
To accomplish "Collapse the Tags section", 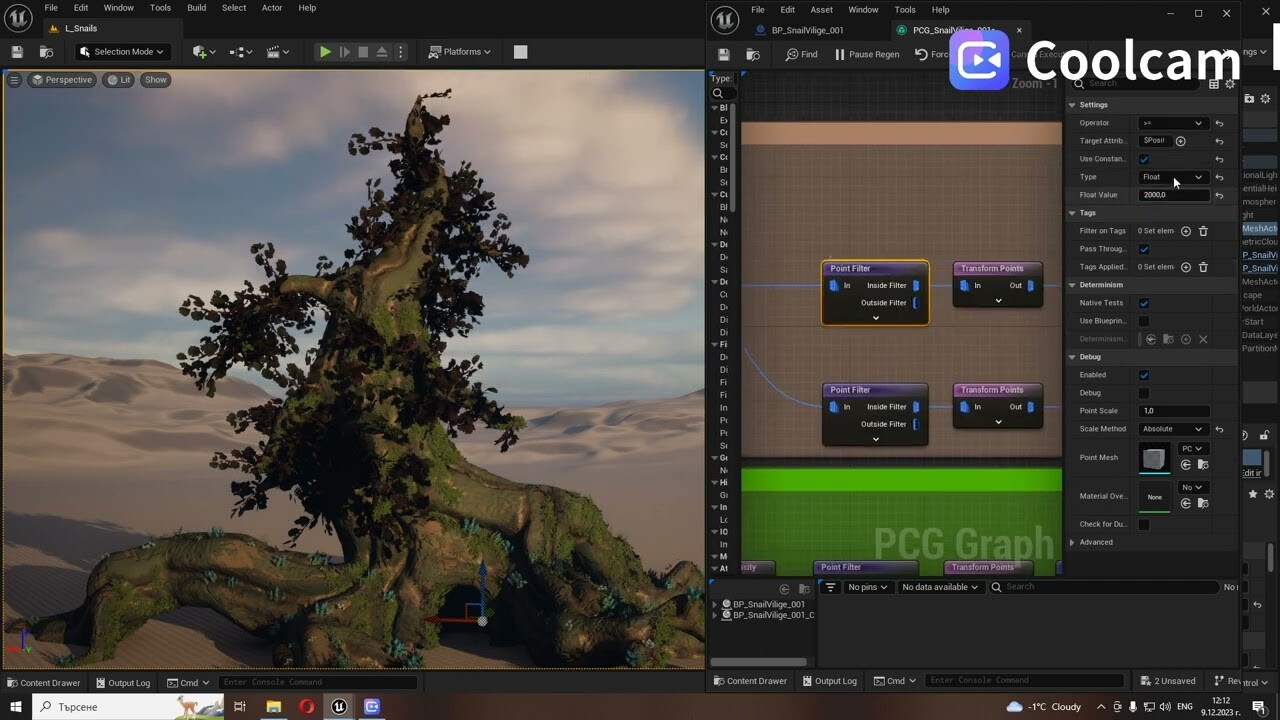I will pos(1072,213).
